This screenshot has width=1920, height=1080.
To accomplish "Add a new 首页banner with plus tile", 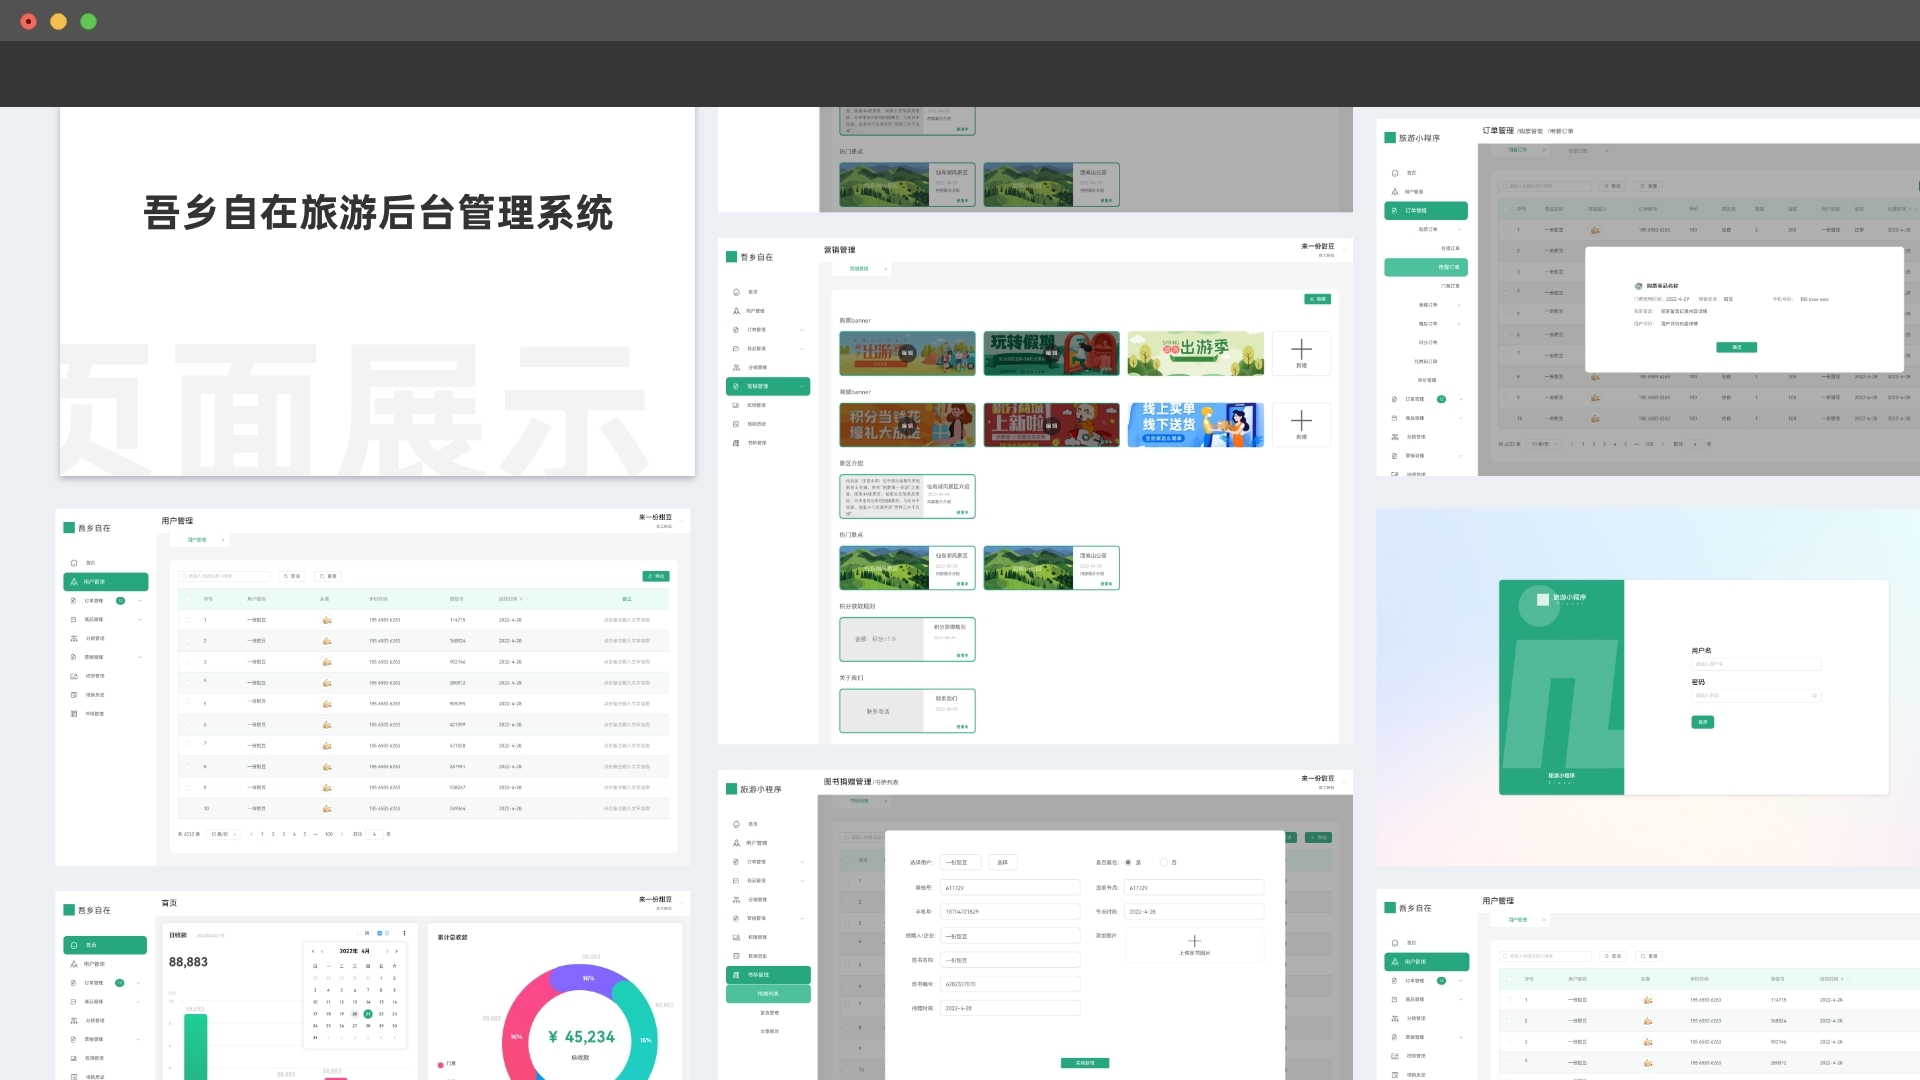I will tap(1301, 353).
